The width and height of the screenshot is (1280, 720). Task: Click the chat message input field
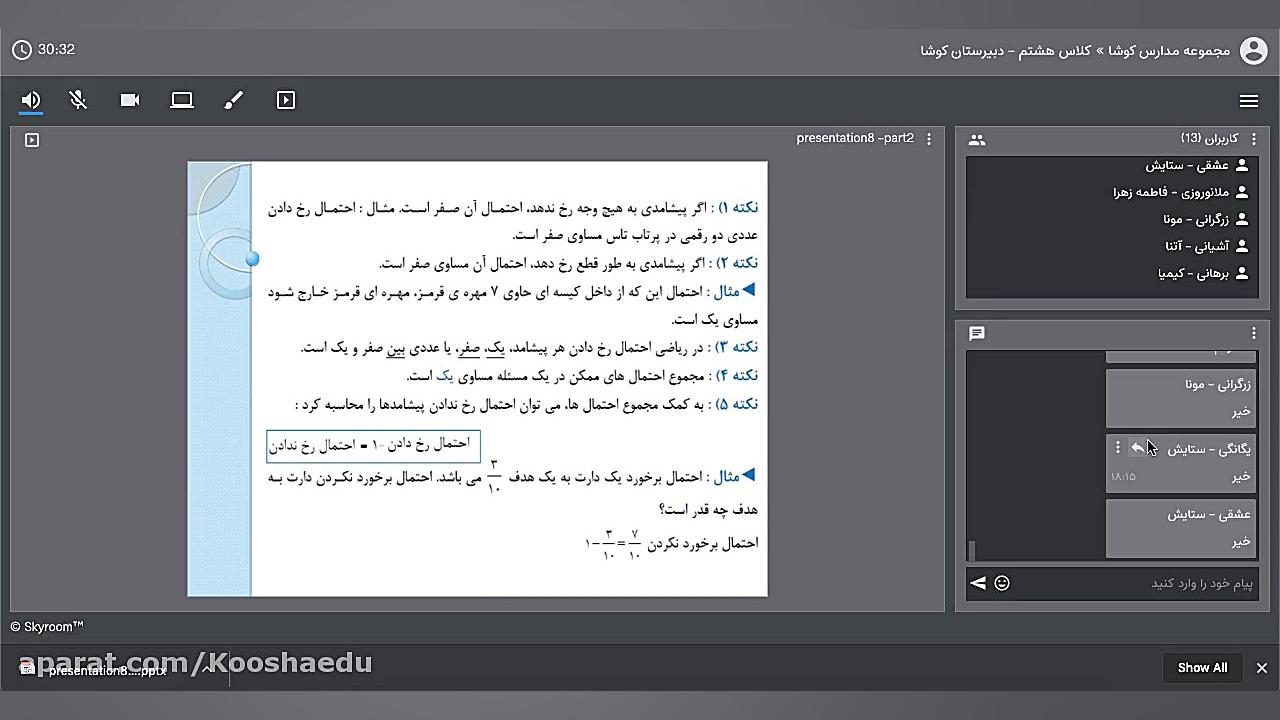point(1150,583)
